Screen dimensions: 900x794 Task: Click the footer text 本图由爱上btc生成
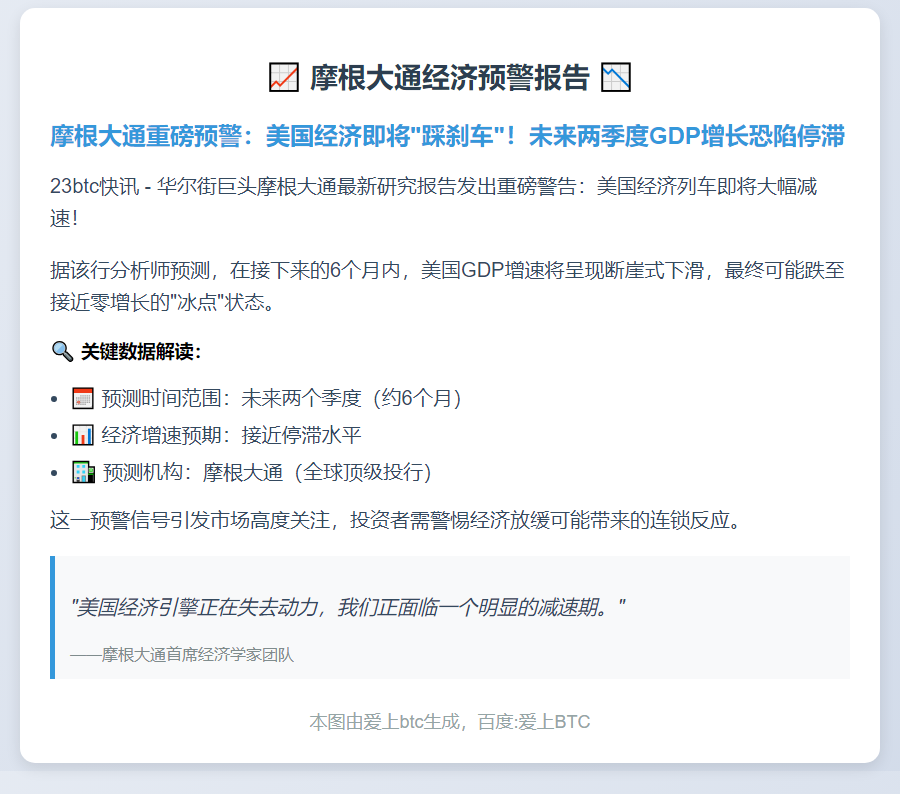click(449, 721)
